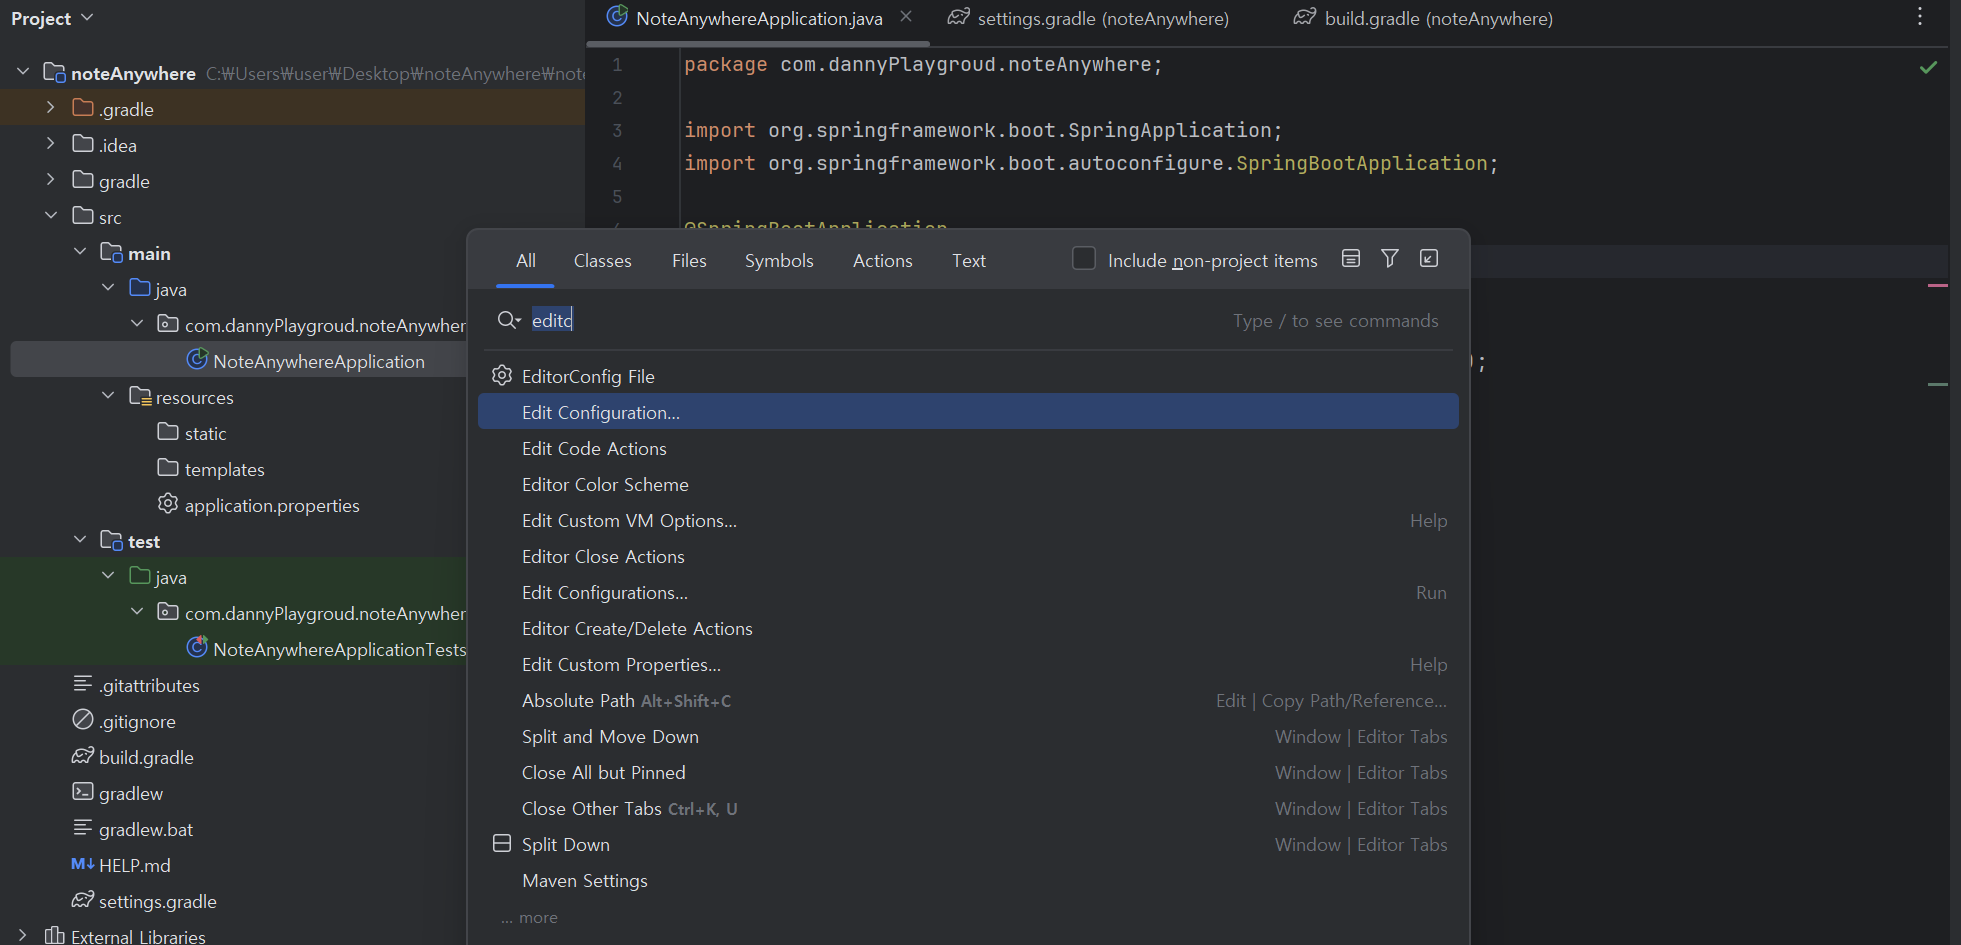Expand the .gradle folder
This screenshot has height=945, width=1961.
point(51,107)
